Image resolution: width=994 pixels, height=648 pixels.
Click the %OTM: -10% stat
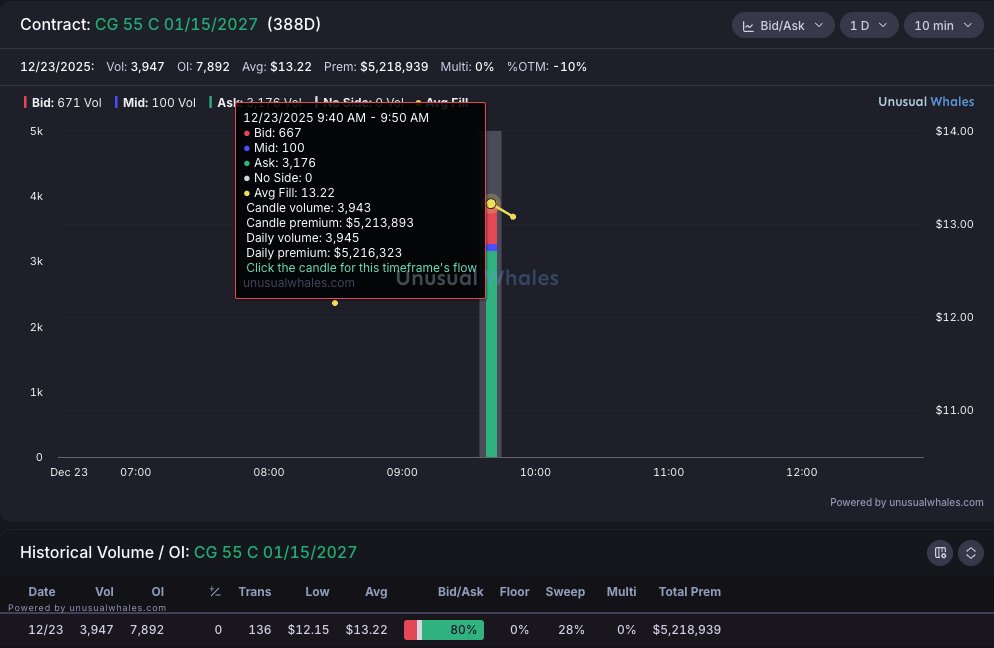(546, 67)
